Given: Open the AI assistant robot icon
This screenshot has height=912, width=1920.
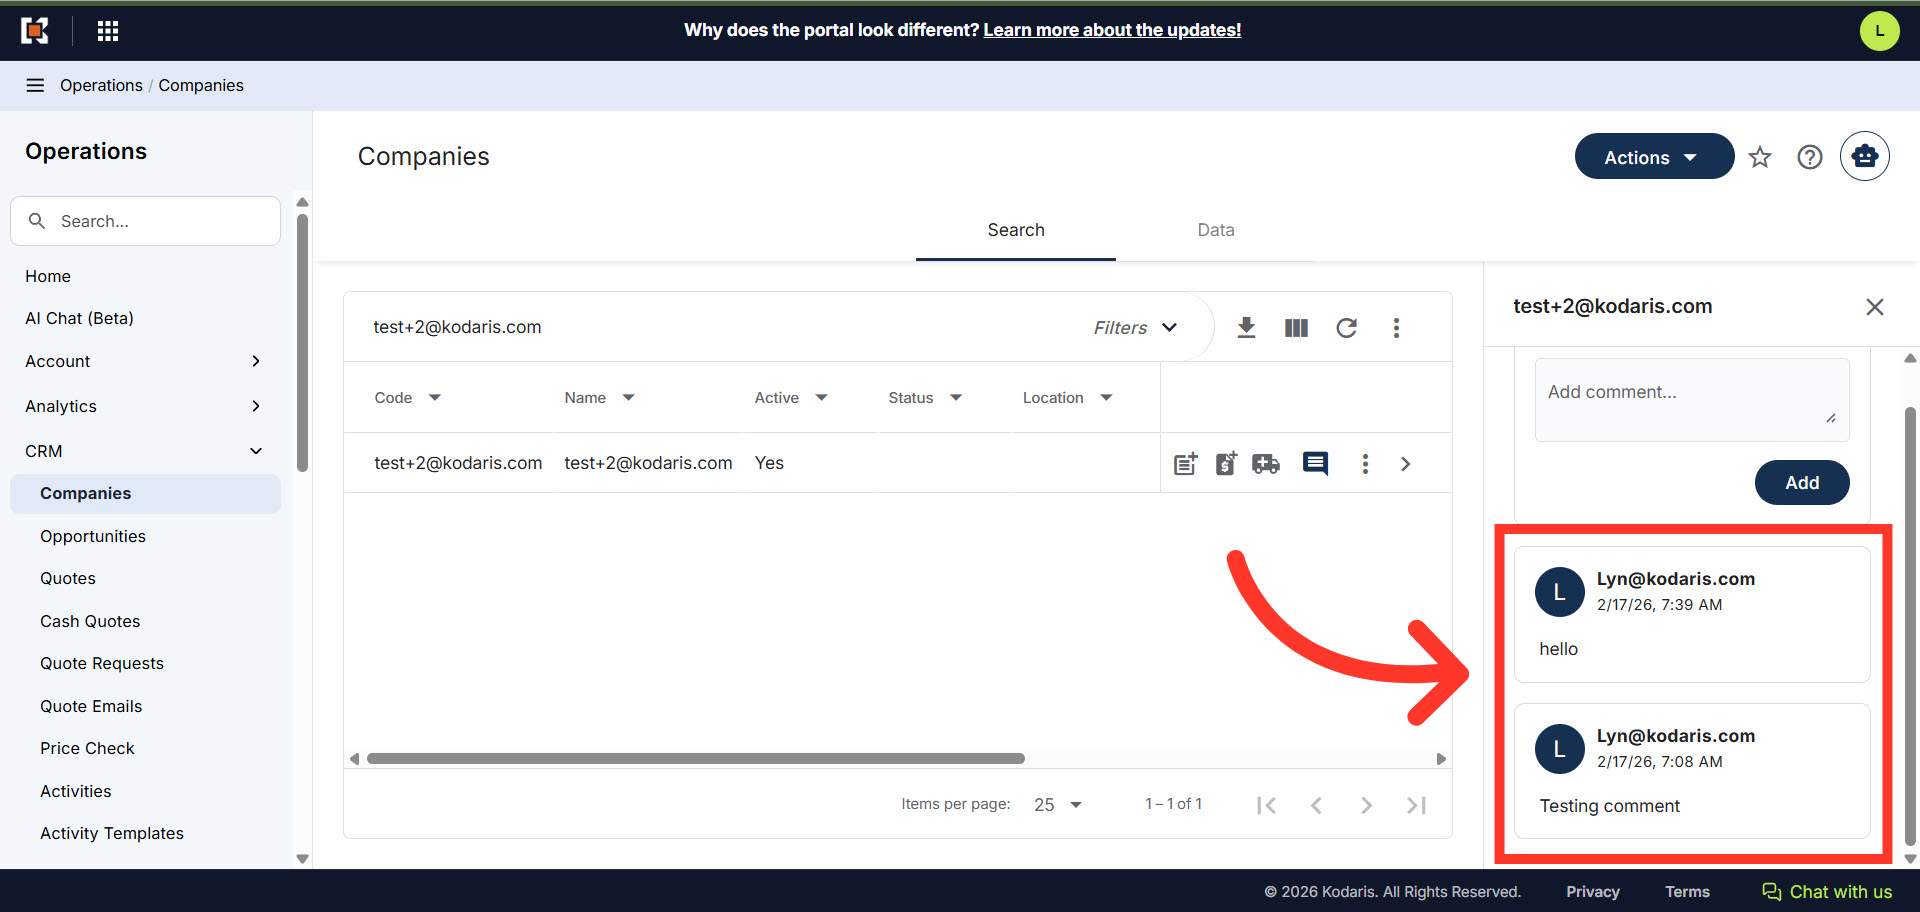Looking at the screenshot, I should coord(1865,156).
